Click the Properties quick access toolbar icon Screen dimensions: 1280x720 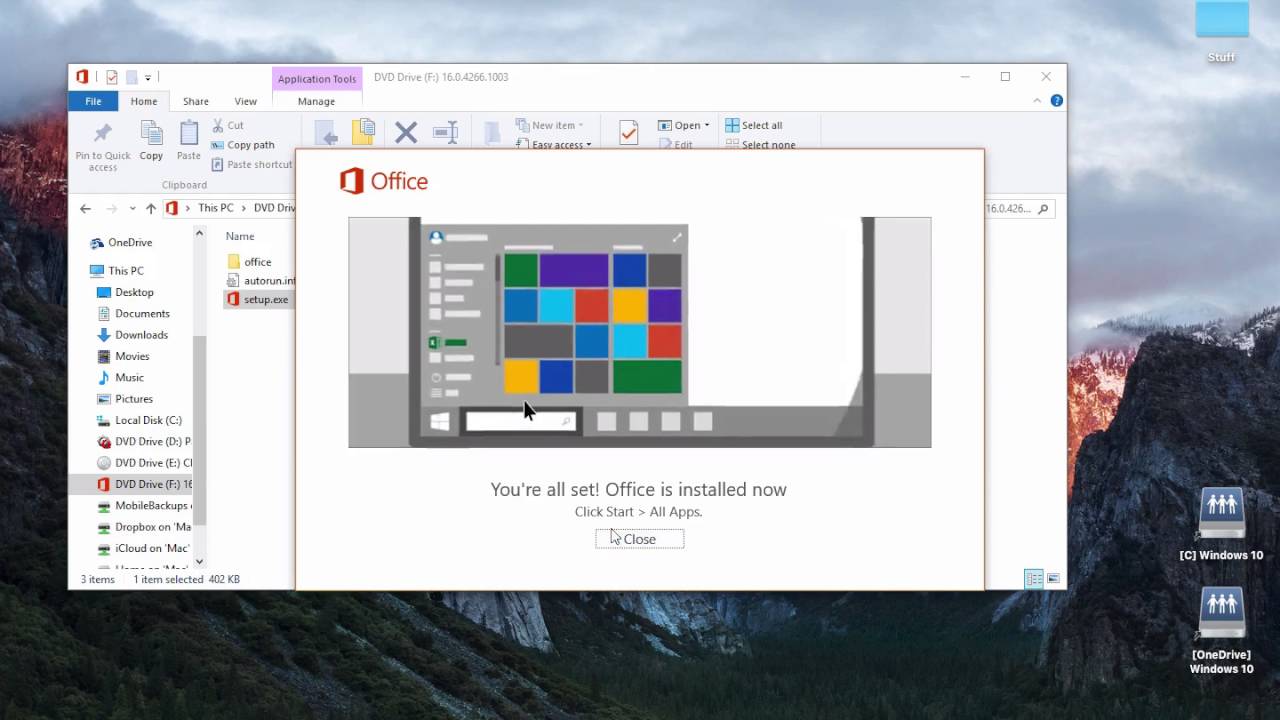click(x=112, y=77)
